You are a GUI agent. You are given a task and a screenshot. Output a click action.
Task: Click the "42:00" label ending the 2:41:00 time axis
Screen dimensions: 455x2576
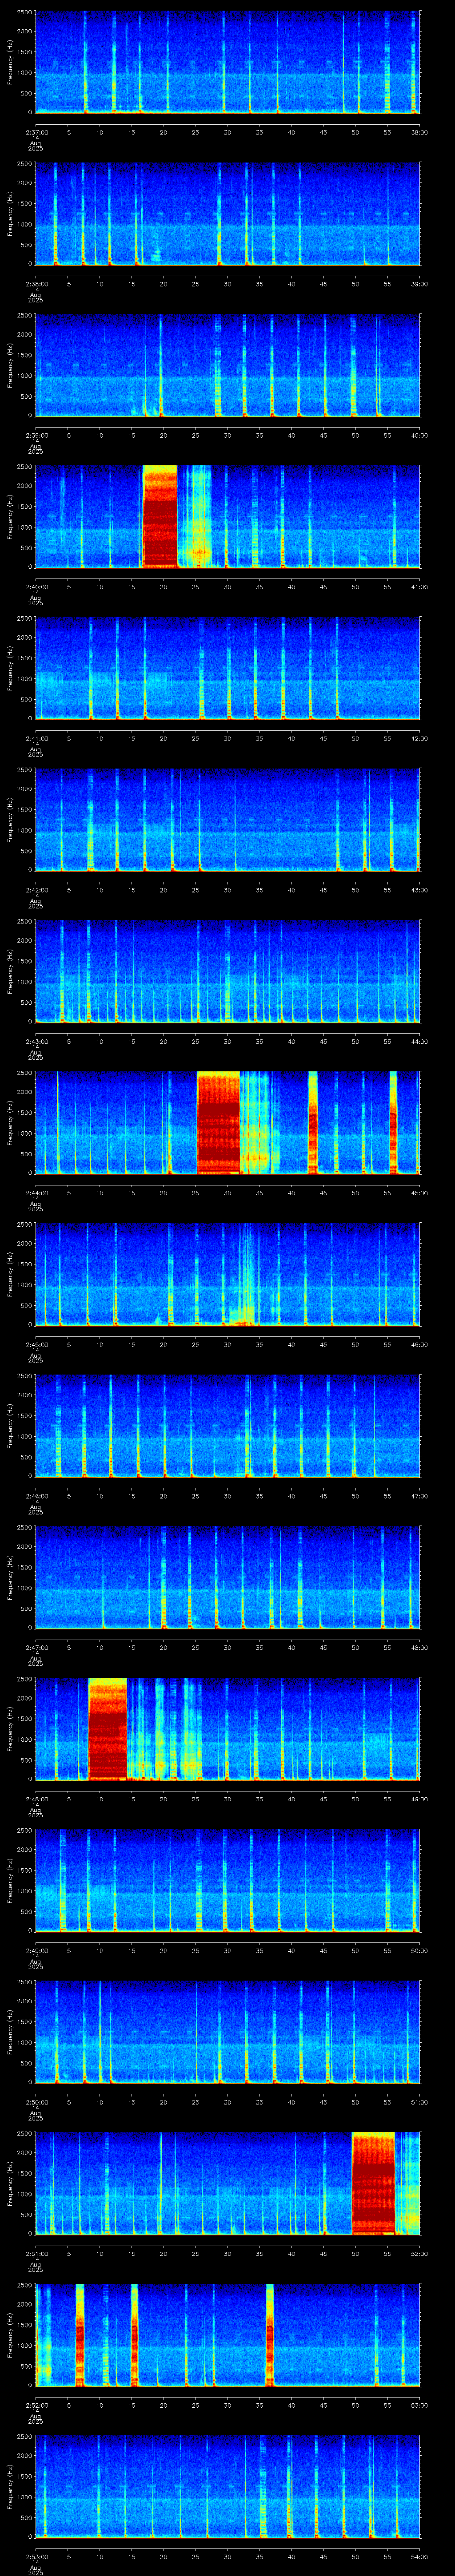click(x=420, y=738)
